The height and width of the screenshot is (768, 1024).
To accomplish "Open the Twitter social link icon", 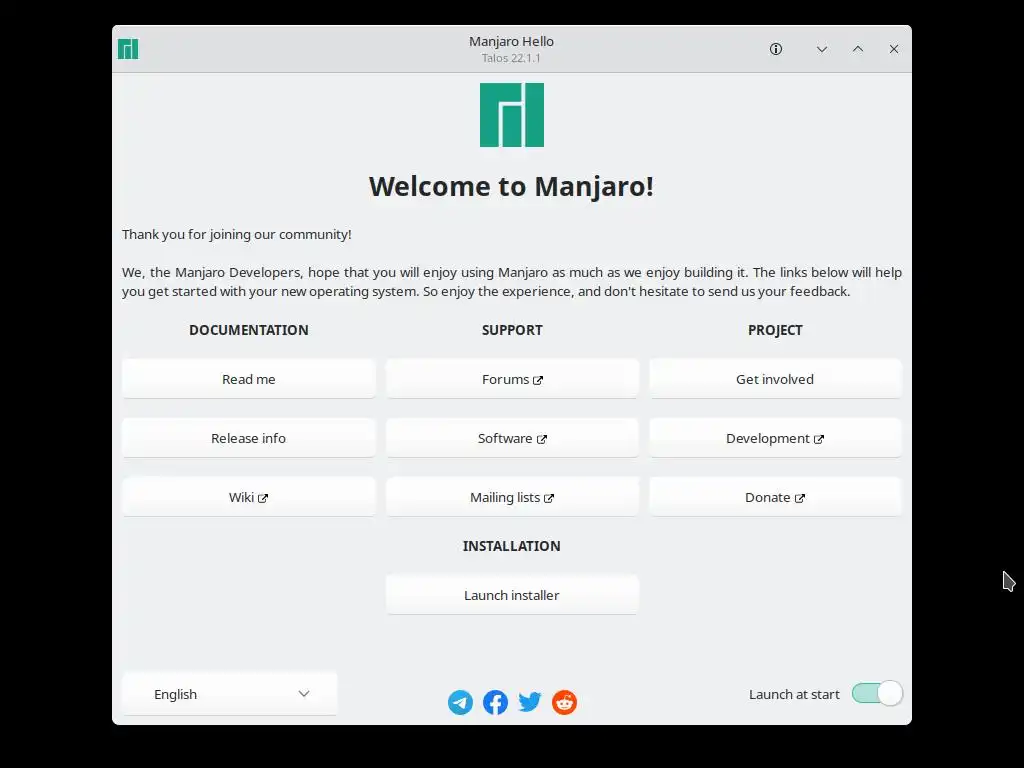I will click(530, 702).
